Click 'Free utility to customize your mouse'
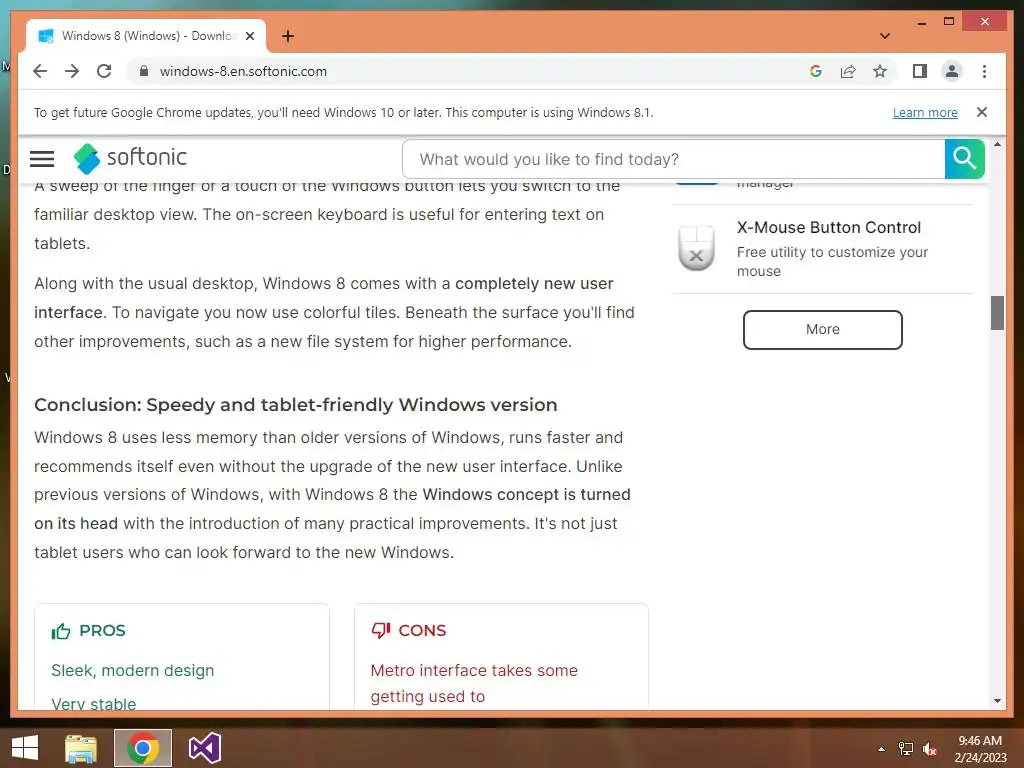The image size is (1024, 768). 832,261
